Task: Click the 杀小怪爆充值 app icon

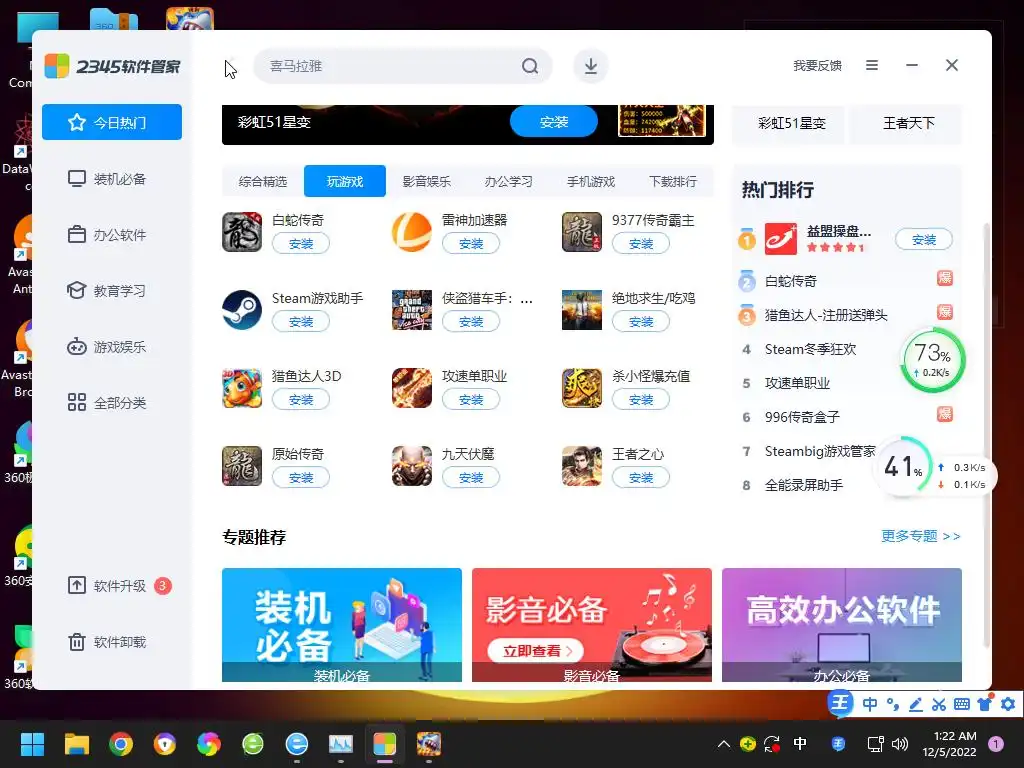Action: coord(581,388)
